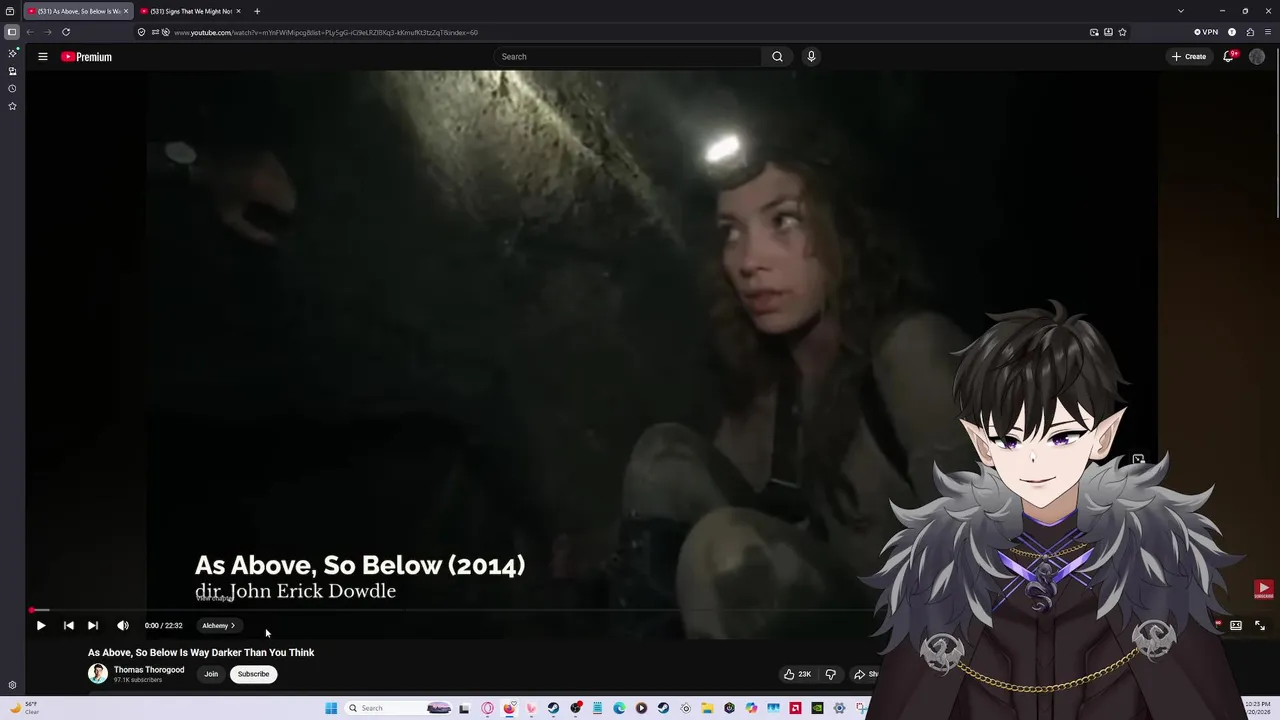Screen dimensions: 1280x720
Task: Switch to Signs That We Might Not tab
Action: (x=191, y=11)
